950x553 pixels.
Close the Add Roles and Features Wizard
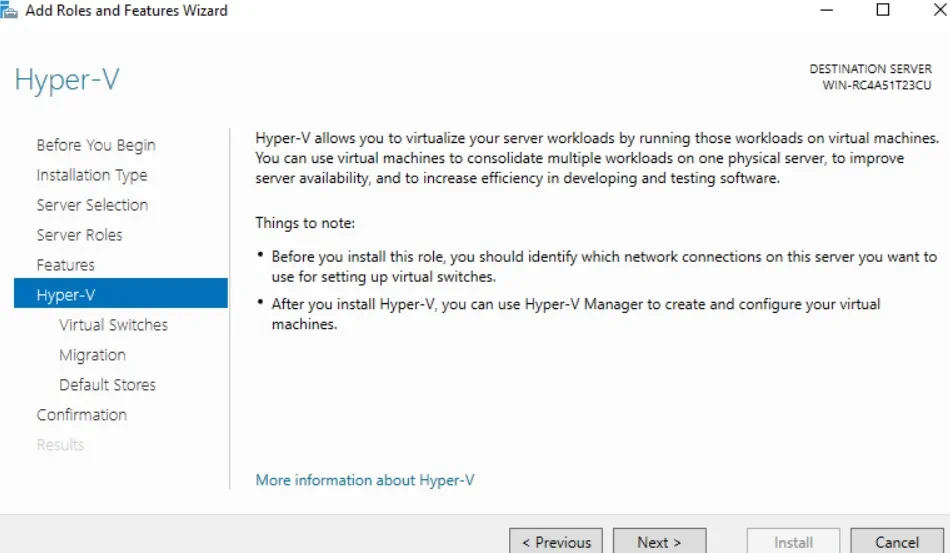pyautogui.click(x=938, y=10)
